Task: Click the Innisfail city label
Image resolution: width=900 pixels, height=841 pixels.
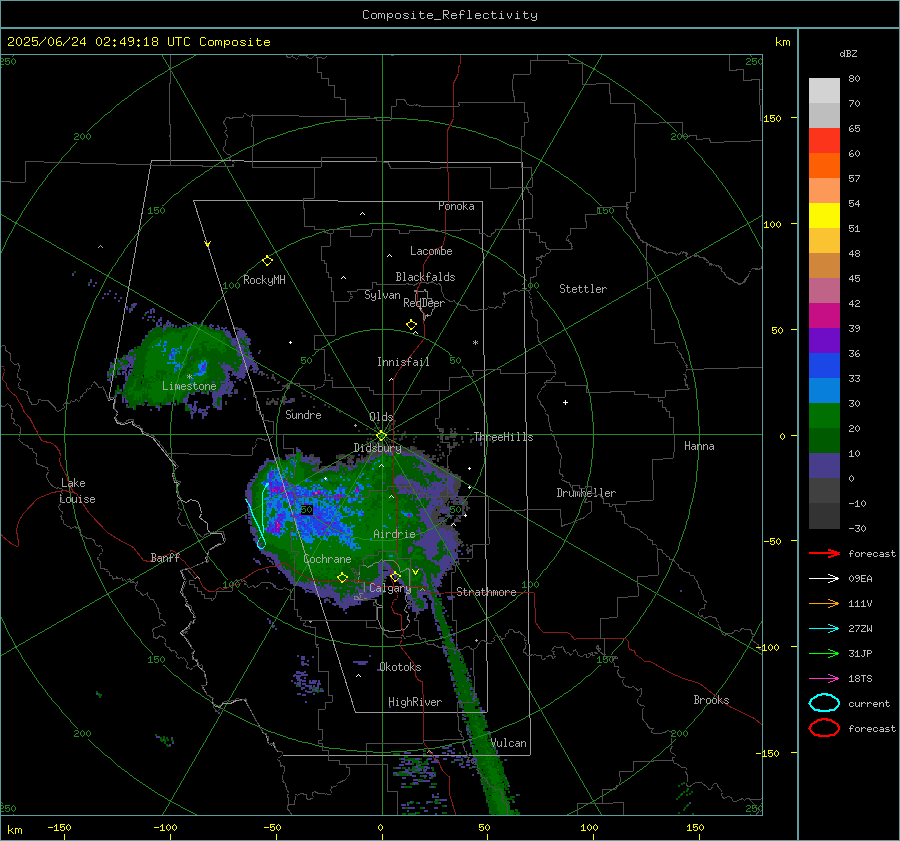Action: (403, 362)
